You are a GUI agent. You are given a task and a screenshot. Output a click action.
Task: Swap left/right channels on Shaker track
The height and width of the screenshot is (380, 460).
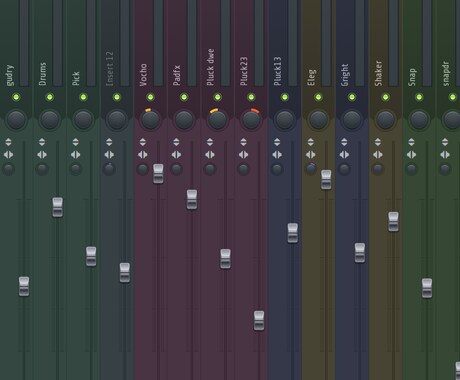click(378, 155)
